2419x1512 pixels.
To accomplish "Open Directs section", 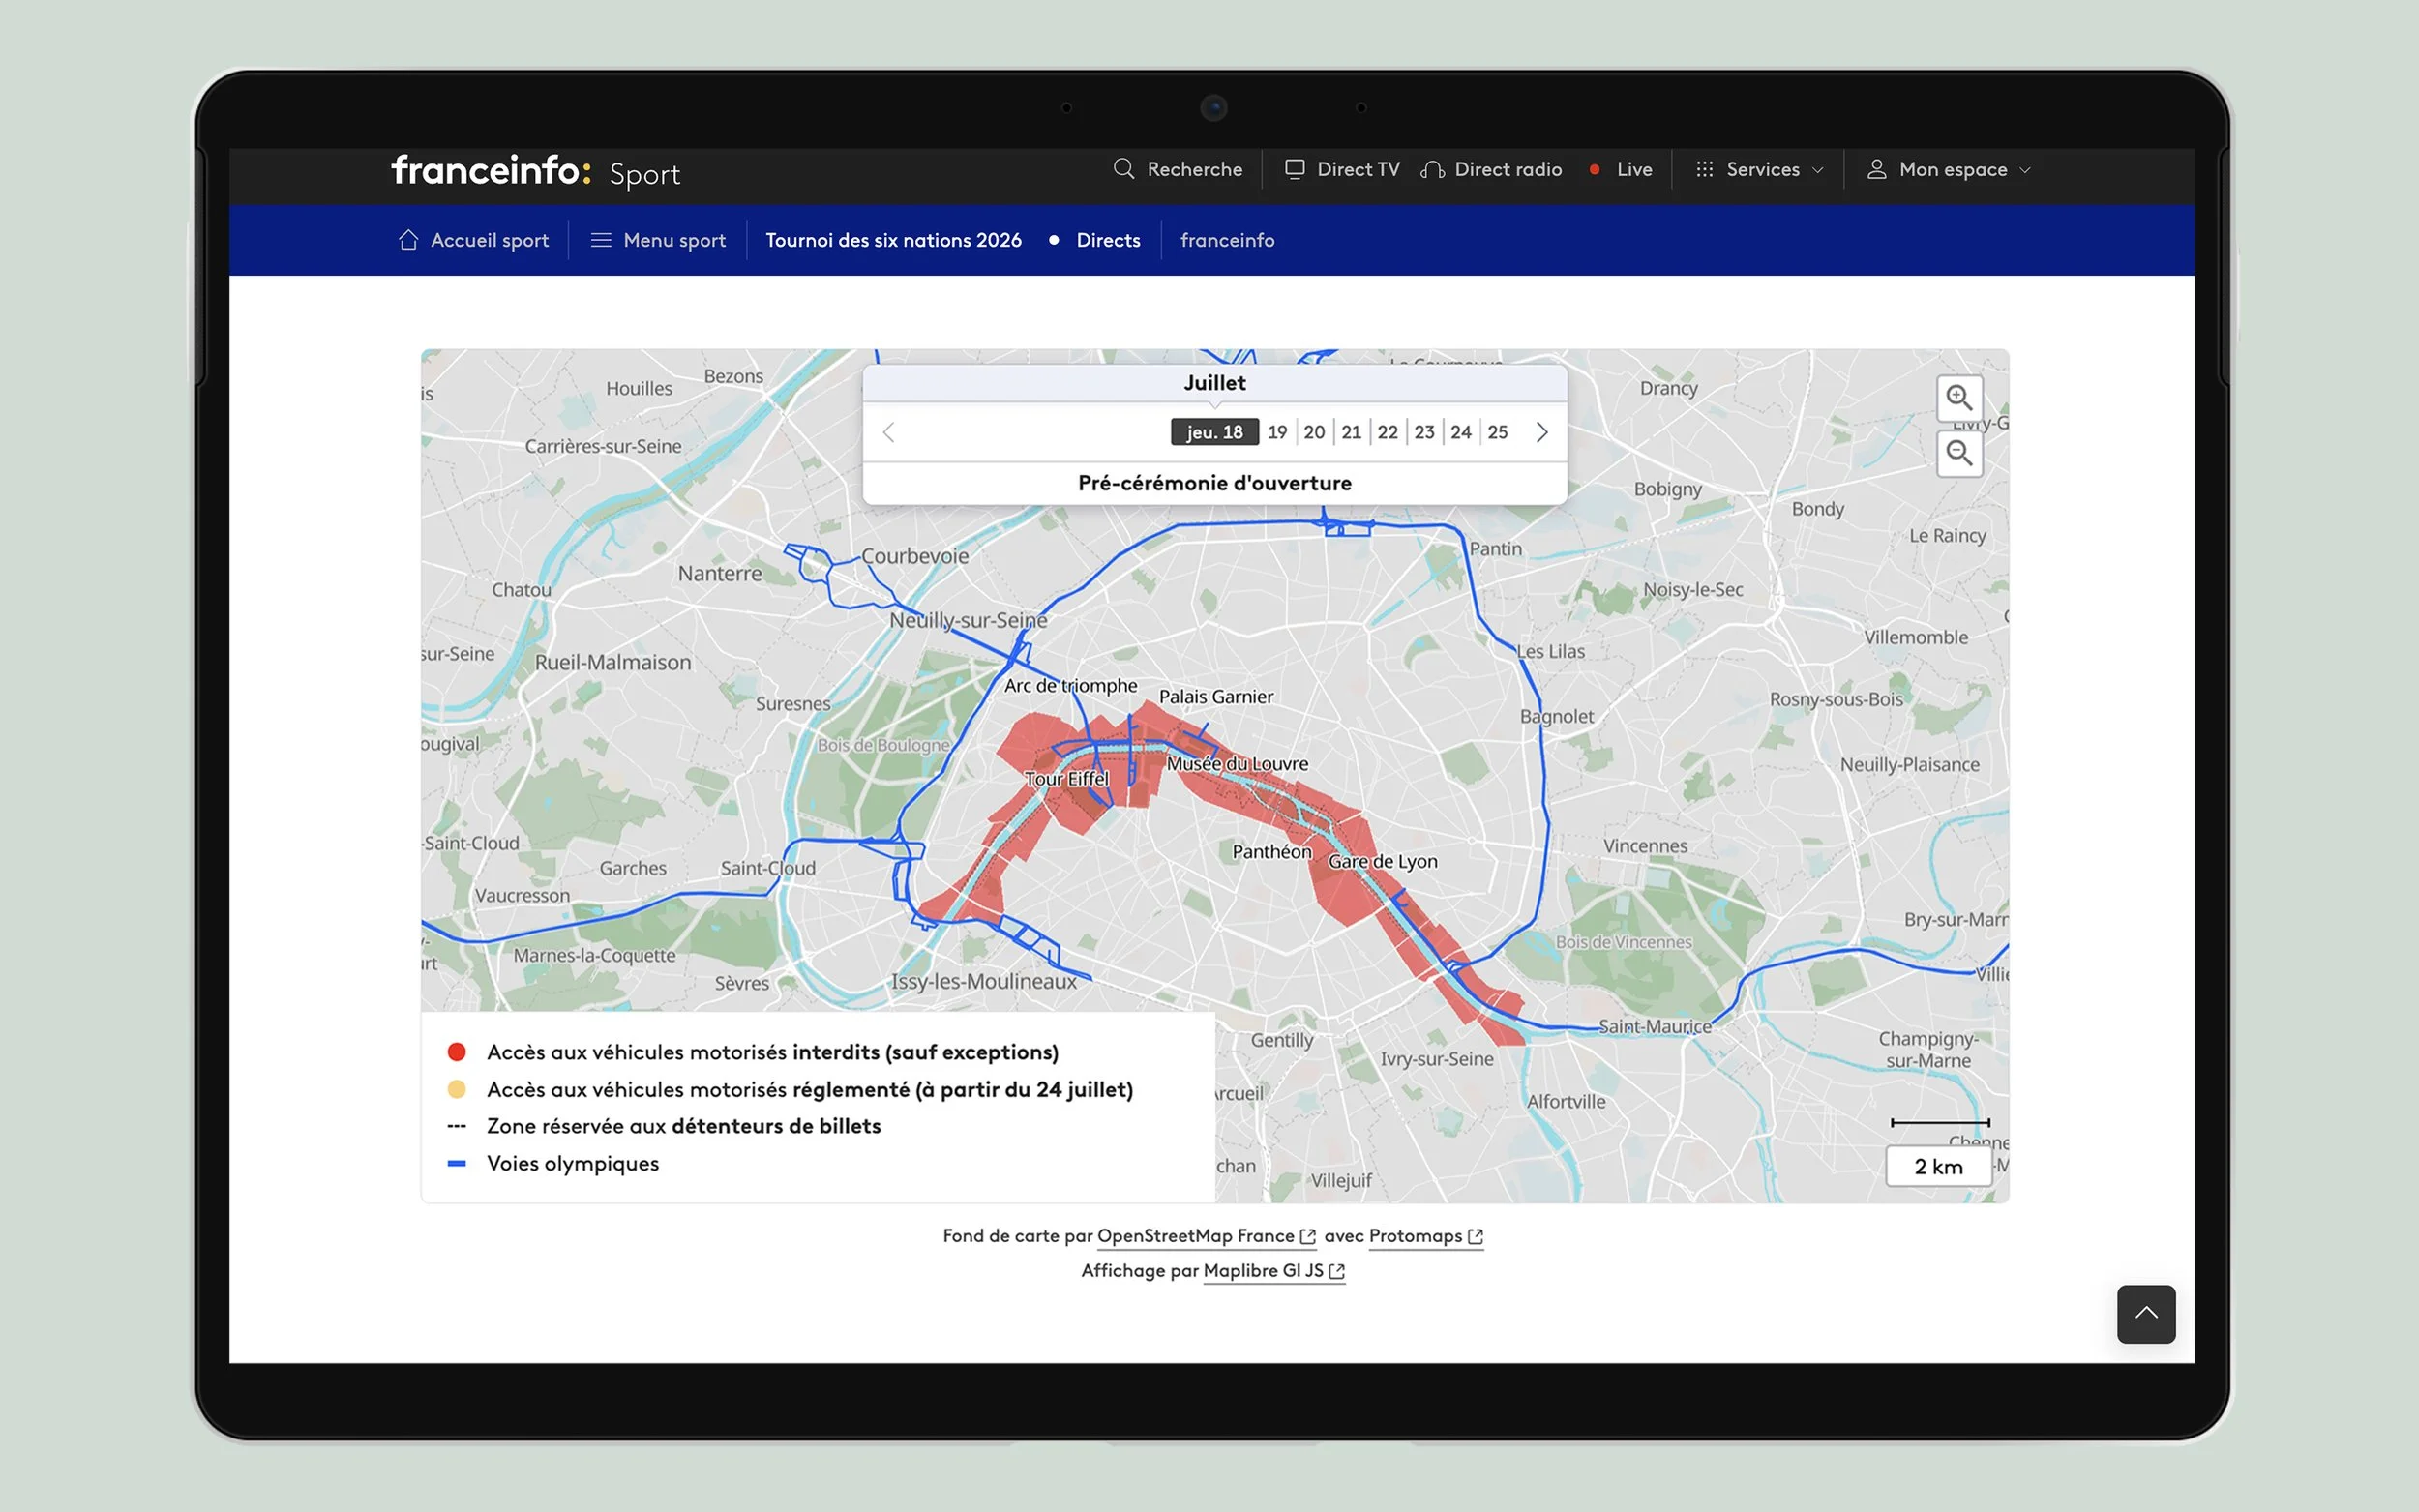I will tap(1108, 240).
